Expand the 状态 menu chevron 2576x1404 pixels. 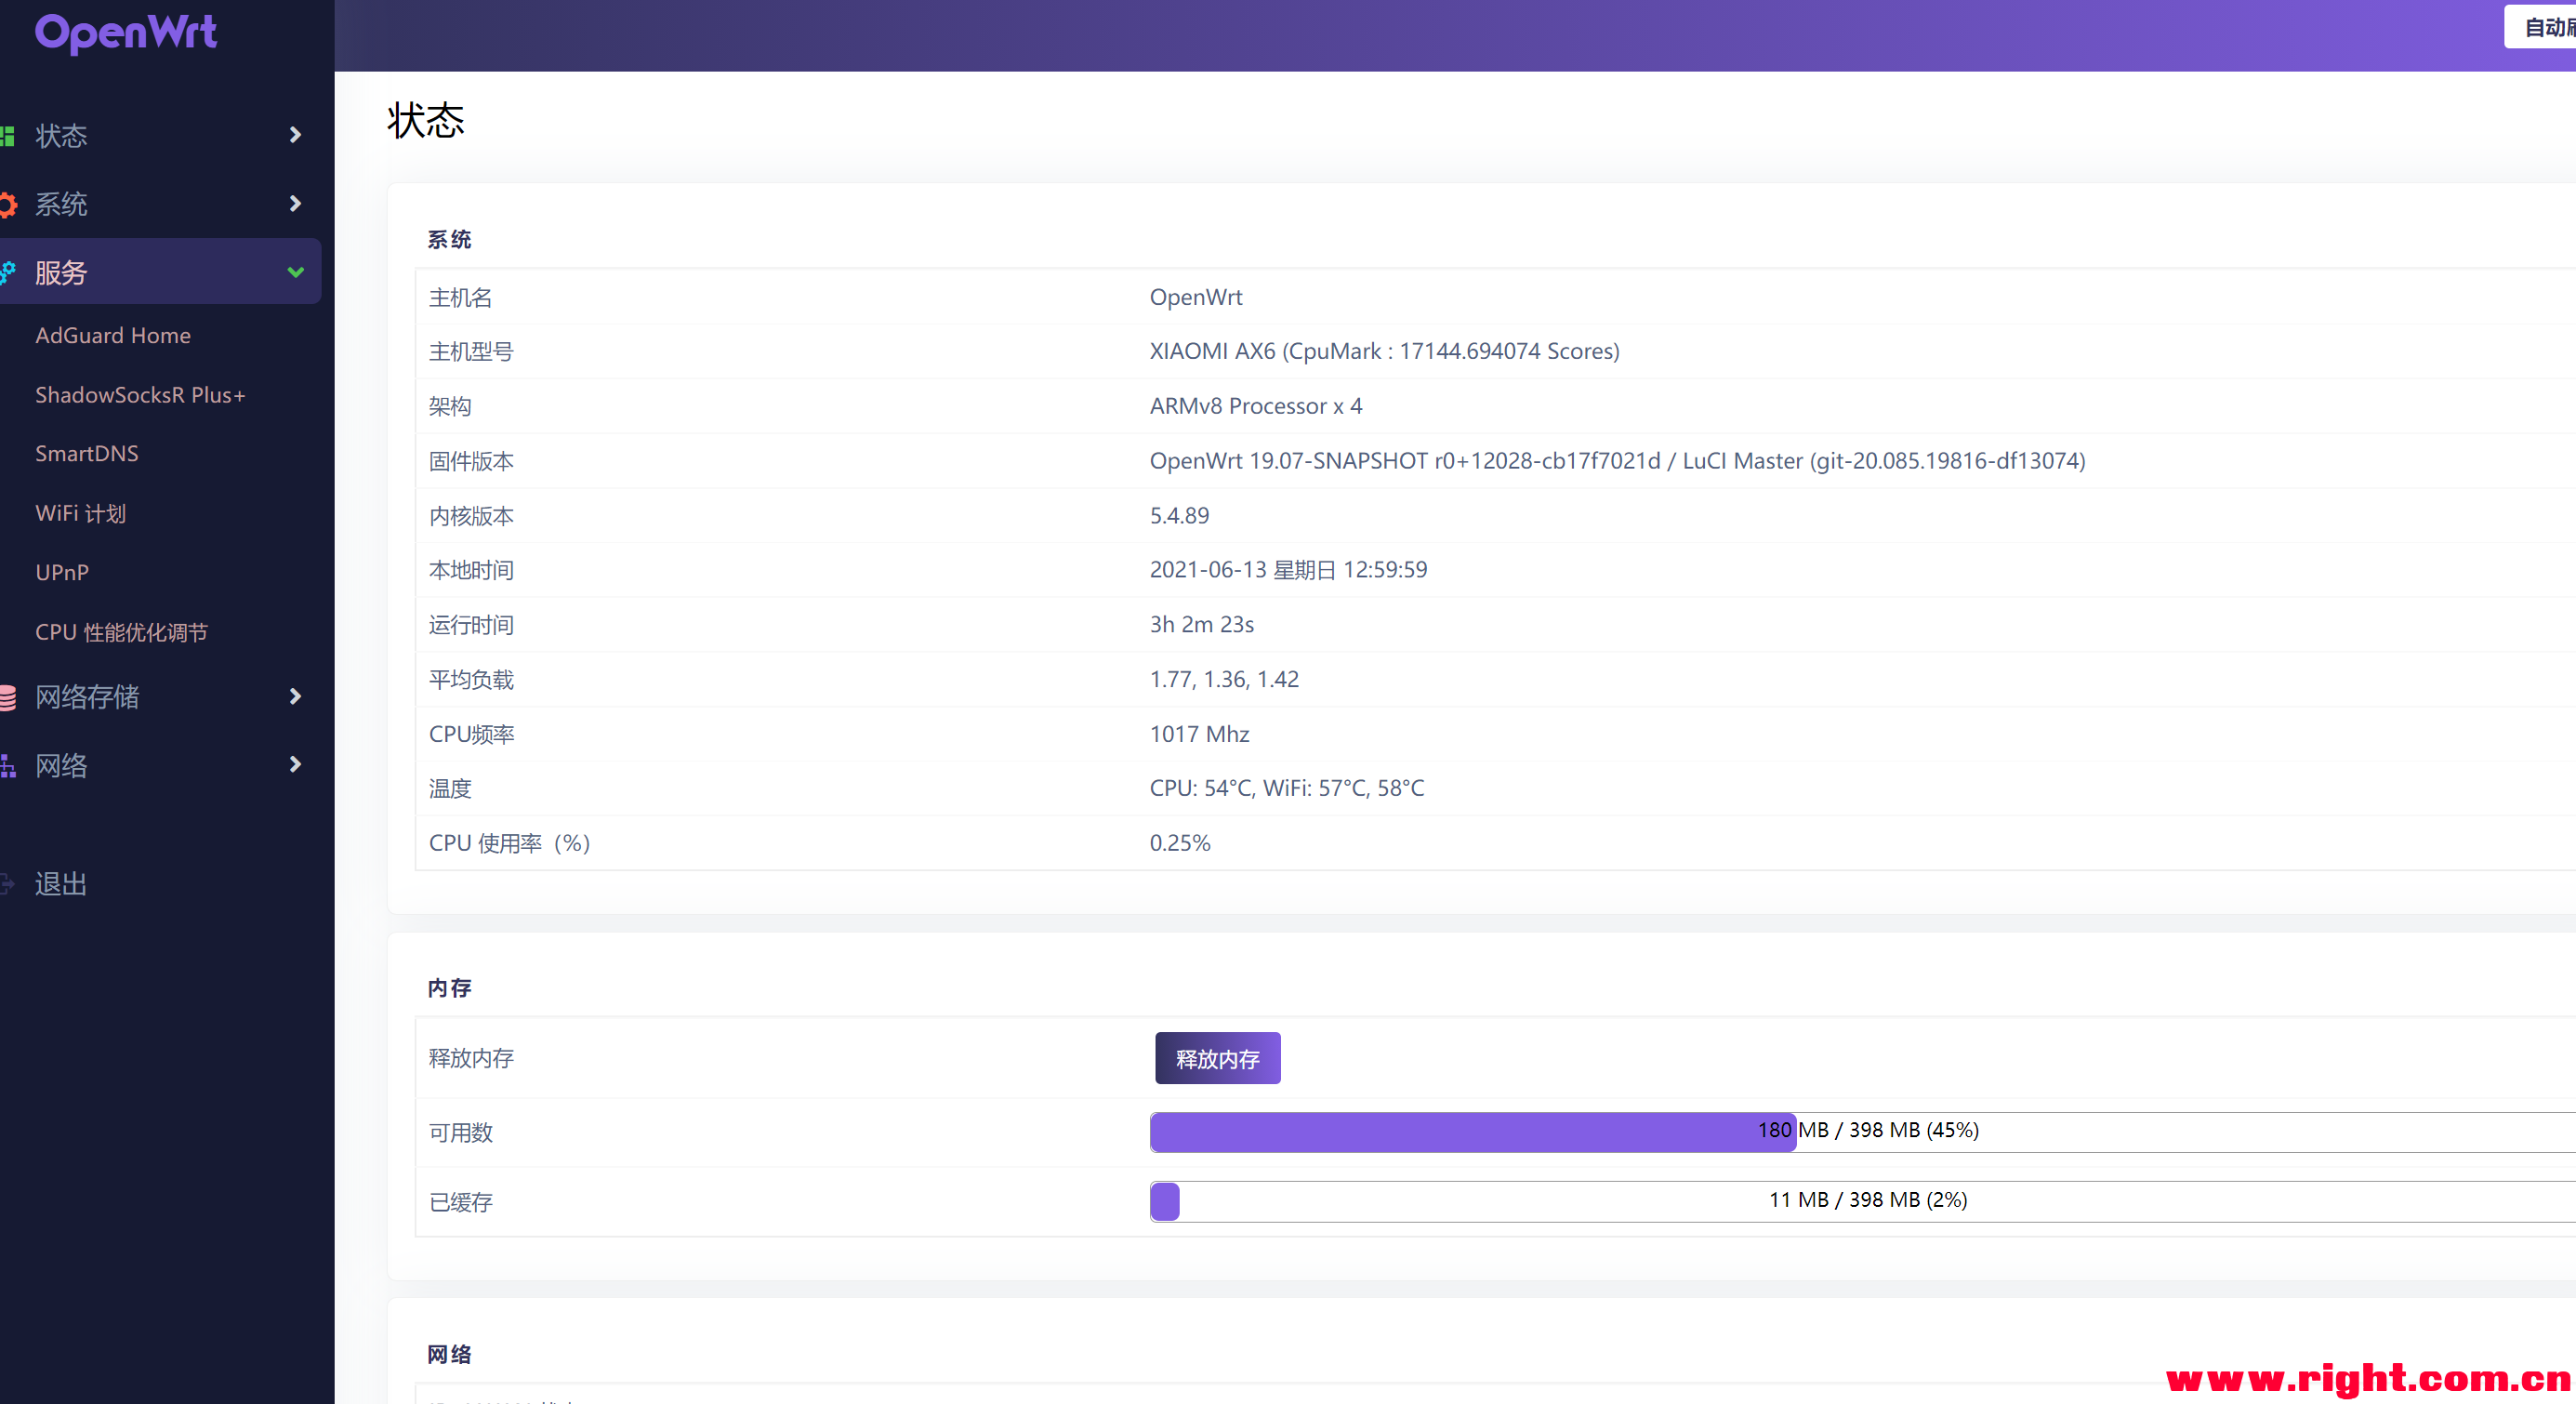(x=295, y=135)
